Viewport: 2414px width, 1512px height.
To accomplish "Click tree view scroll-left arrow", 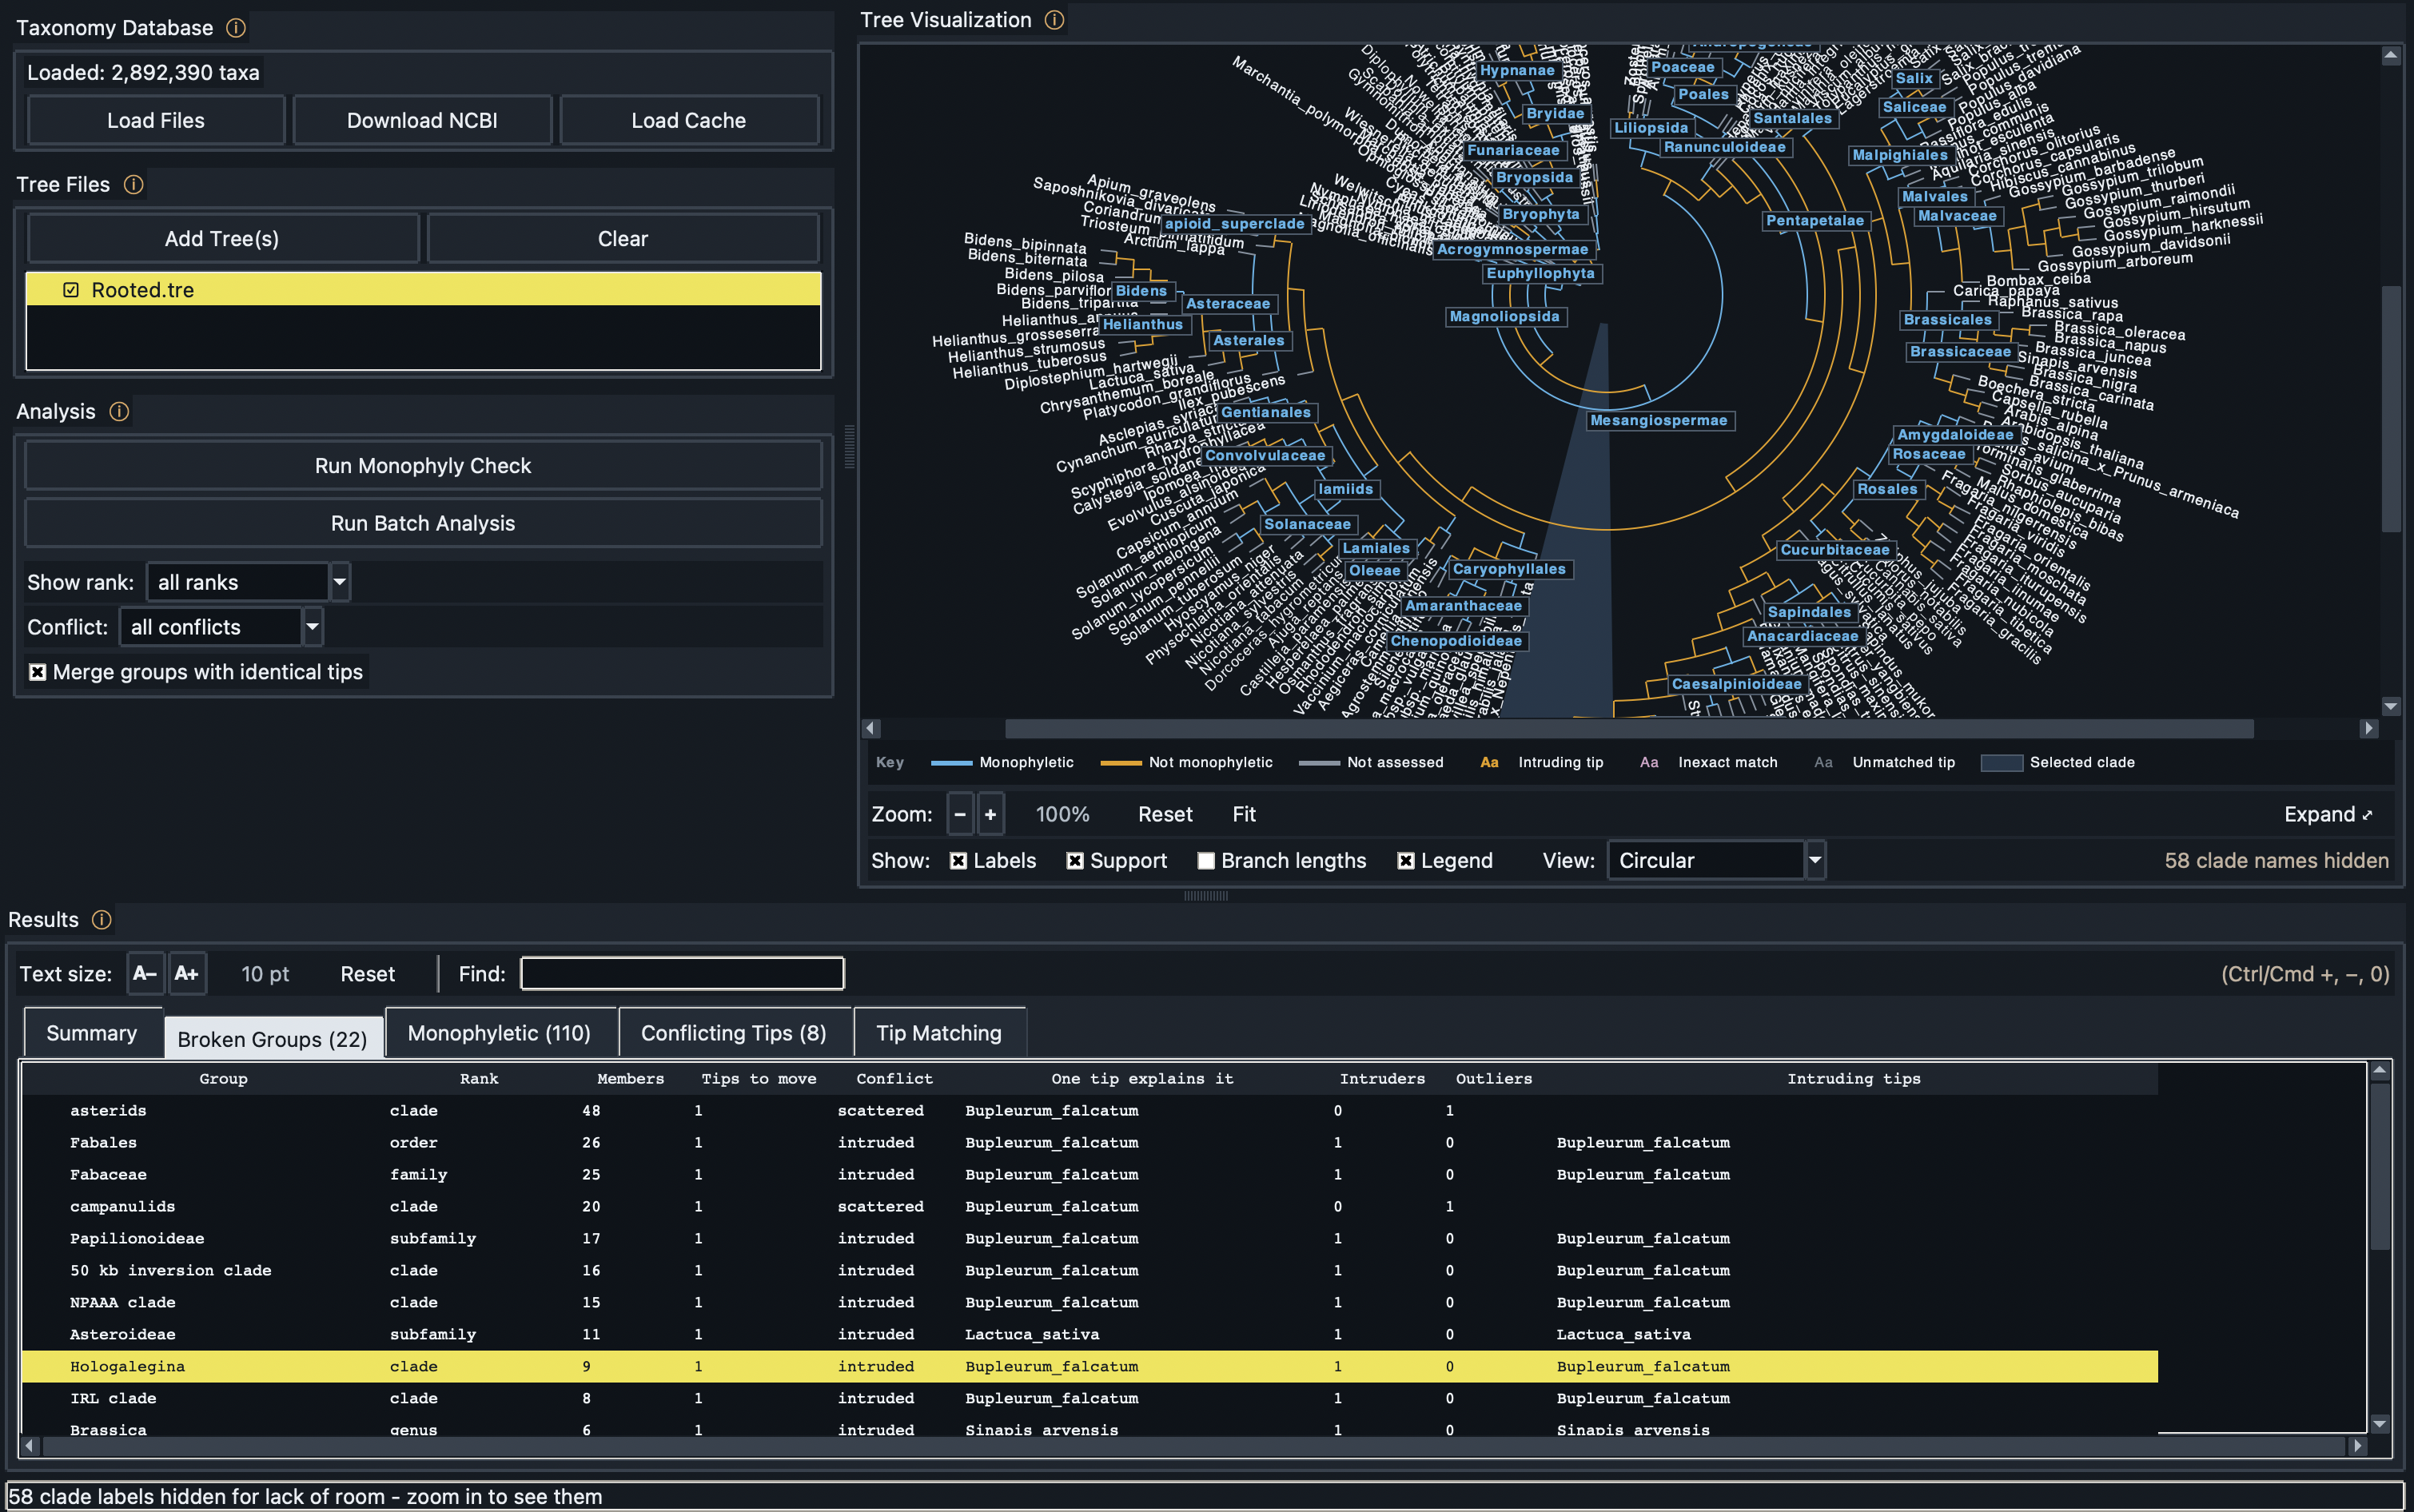I will tap(871, 729).
